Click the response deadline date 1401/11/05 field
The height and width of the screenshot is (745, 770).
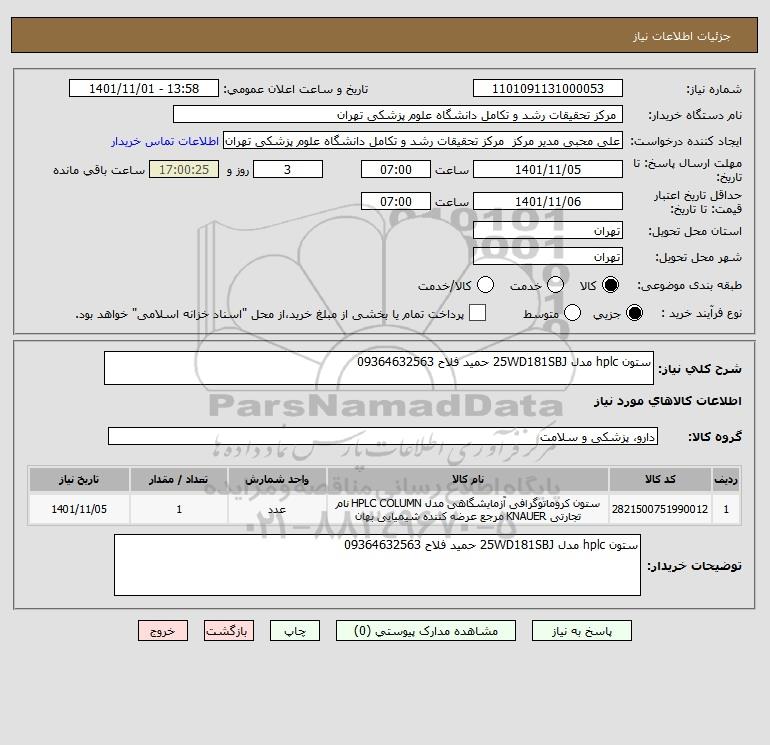pos(548,170)
